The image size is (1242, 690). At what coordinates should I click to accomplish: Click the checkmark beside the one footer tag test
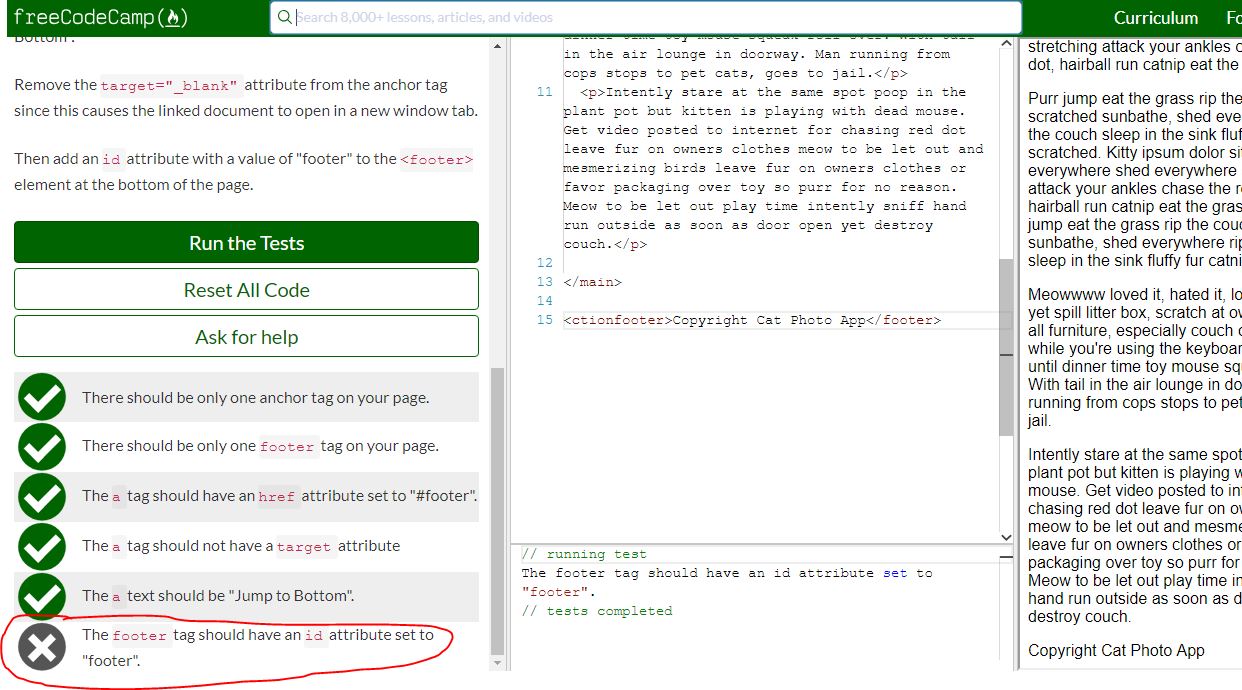click(42, 446)
